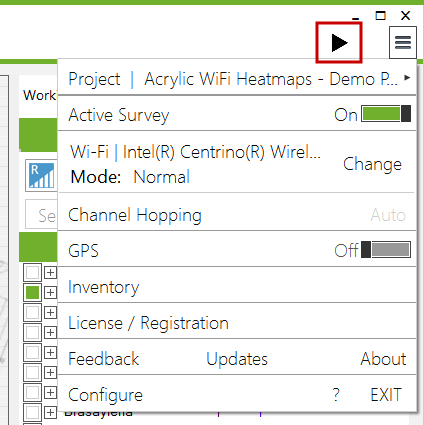Image resolution: width=424 pixels, height=425 pixels.
Task: Select the Wi-Fi Intel Centrino adapter row
Action: [x=195, y=152]
